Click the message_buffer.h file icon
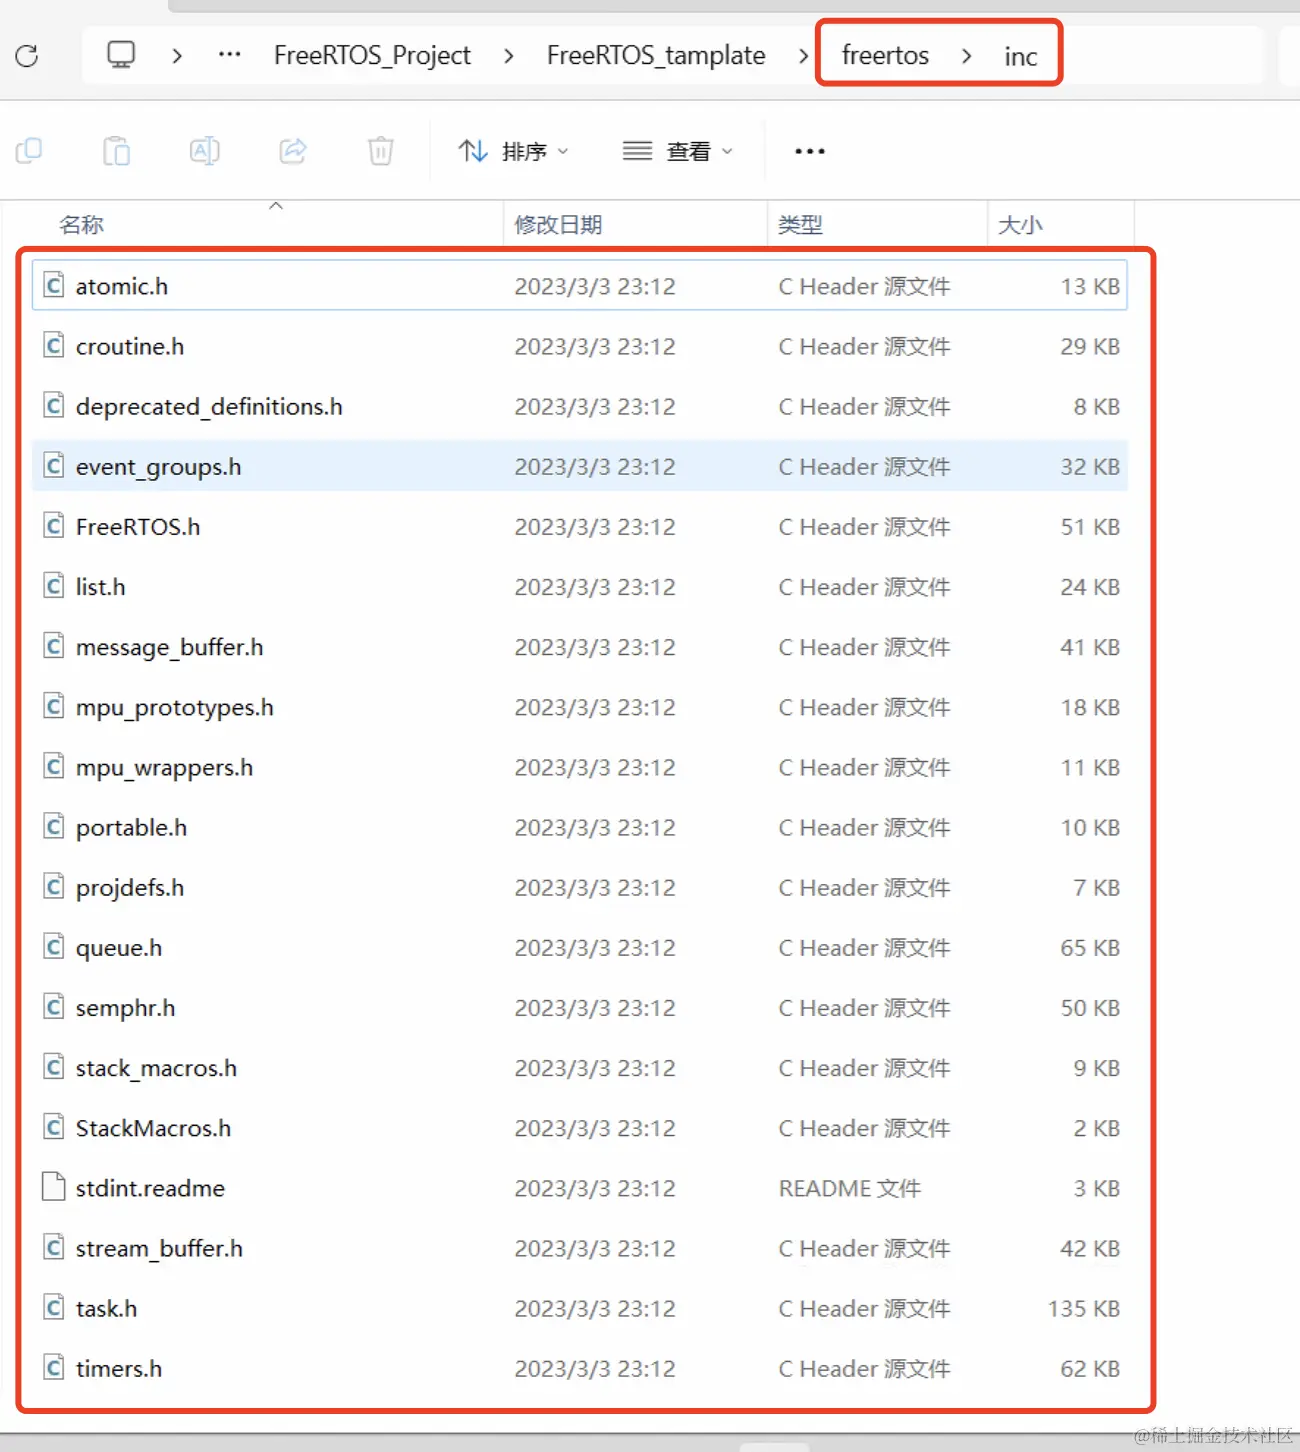Screen dimensions: 1300x1452 54,646
